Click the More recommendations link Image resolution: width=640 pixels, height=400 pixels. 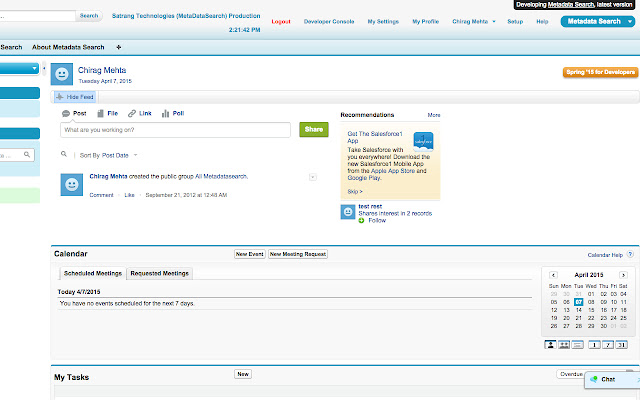434,115
